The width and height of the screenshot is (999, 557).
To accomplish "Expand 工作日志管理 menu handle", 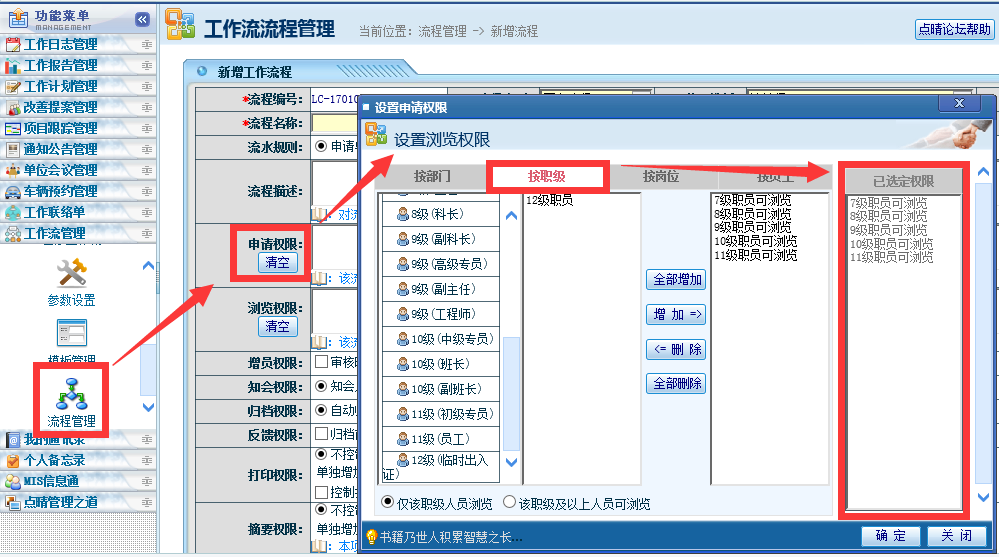I will pos(147,45).
